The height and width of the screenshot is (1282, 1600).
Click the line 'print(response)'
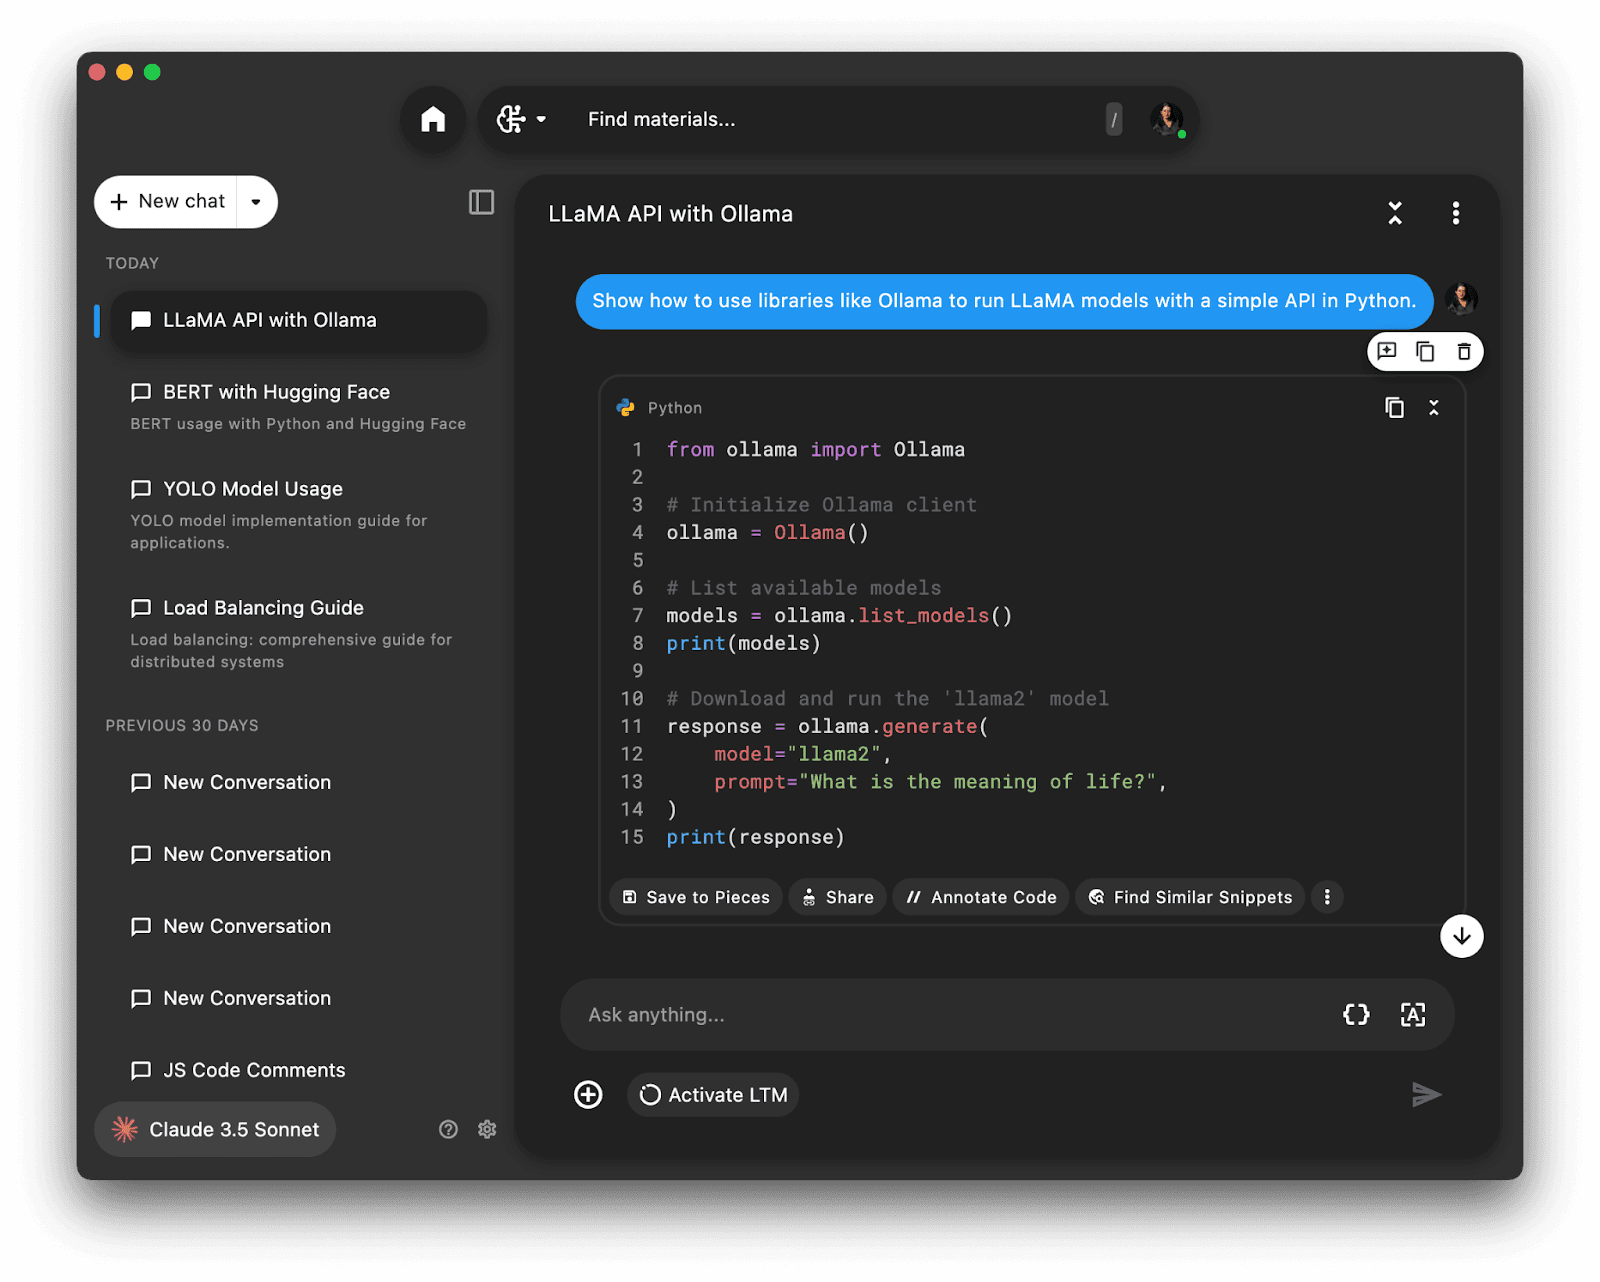[x=756, y=837]
